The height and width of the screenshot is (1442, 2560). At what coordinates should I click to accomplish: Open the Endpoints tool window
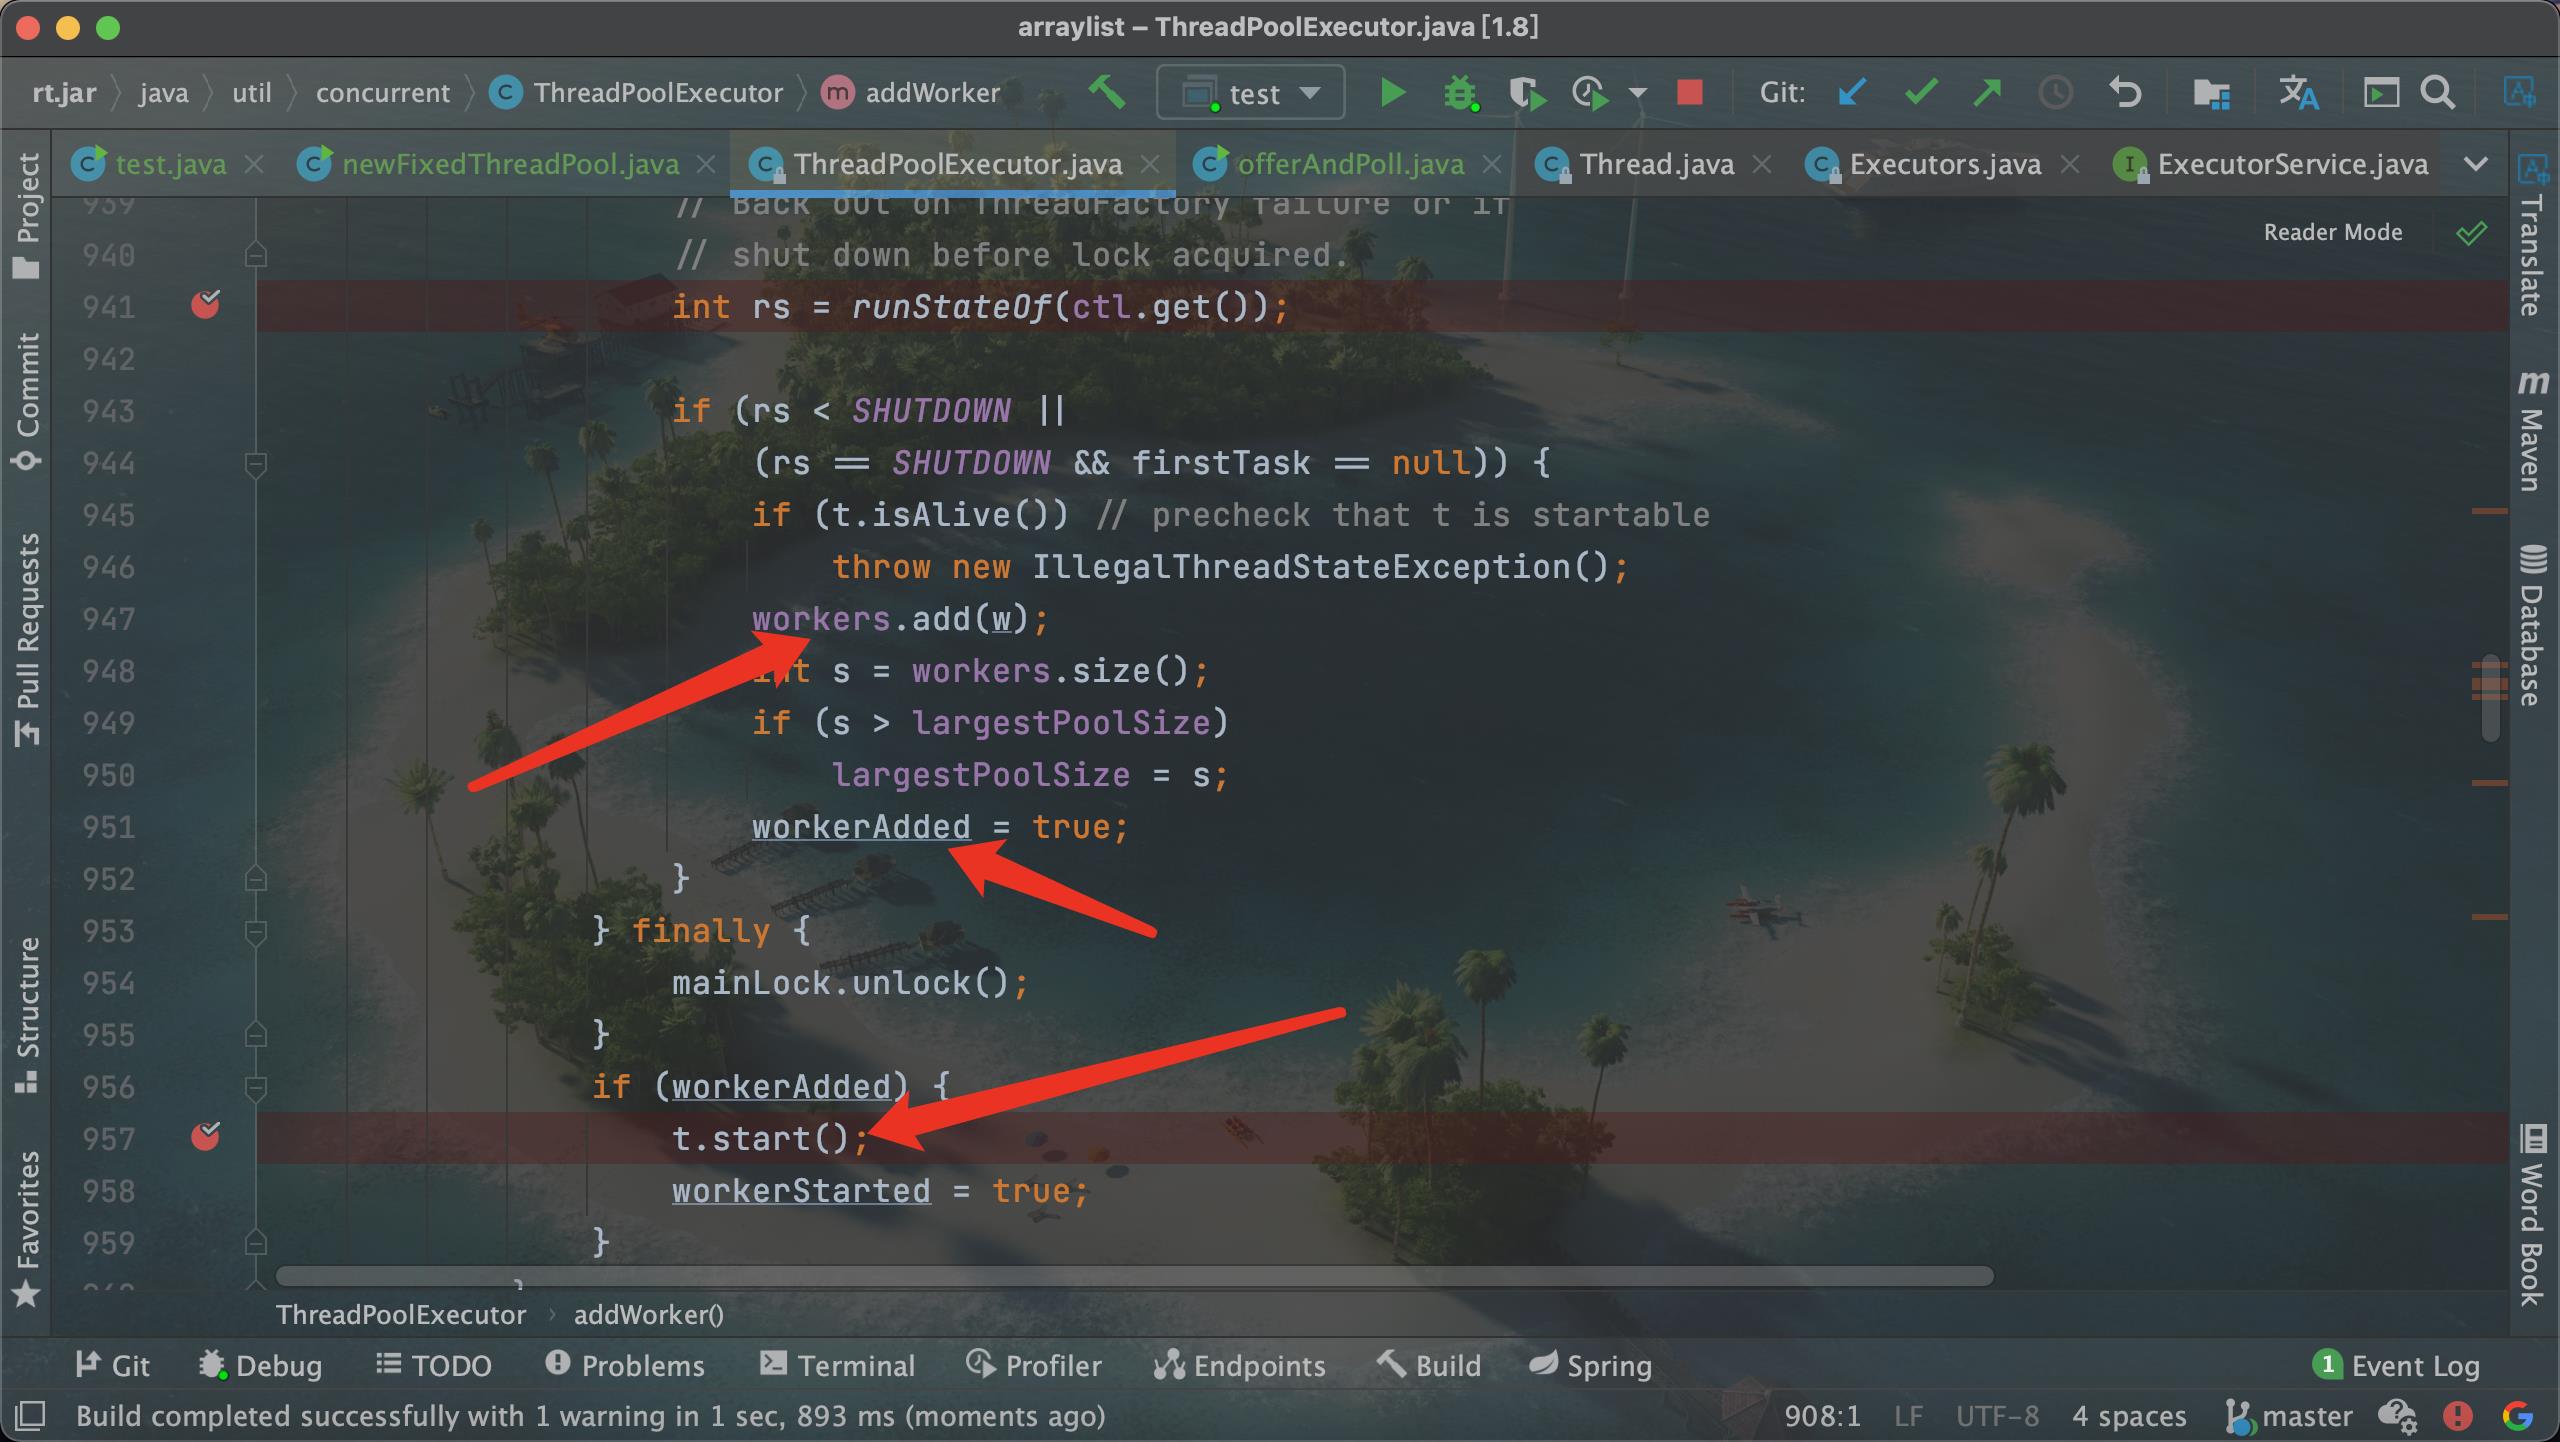click(1240, 1365)
